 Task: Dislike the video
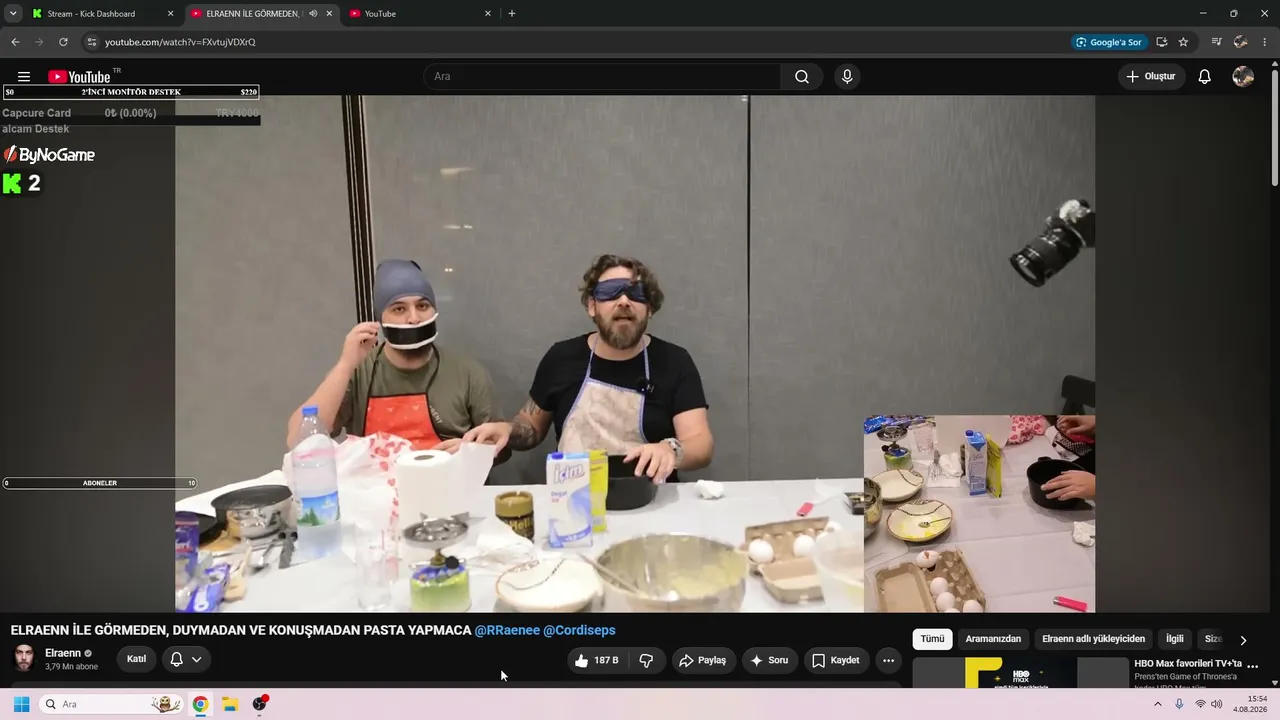(646, 660)
